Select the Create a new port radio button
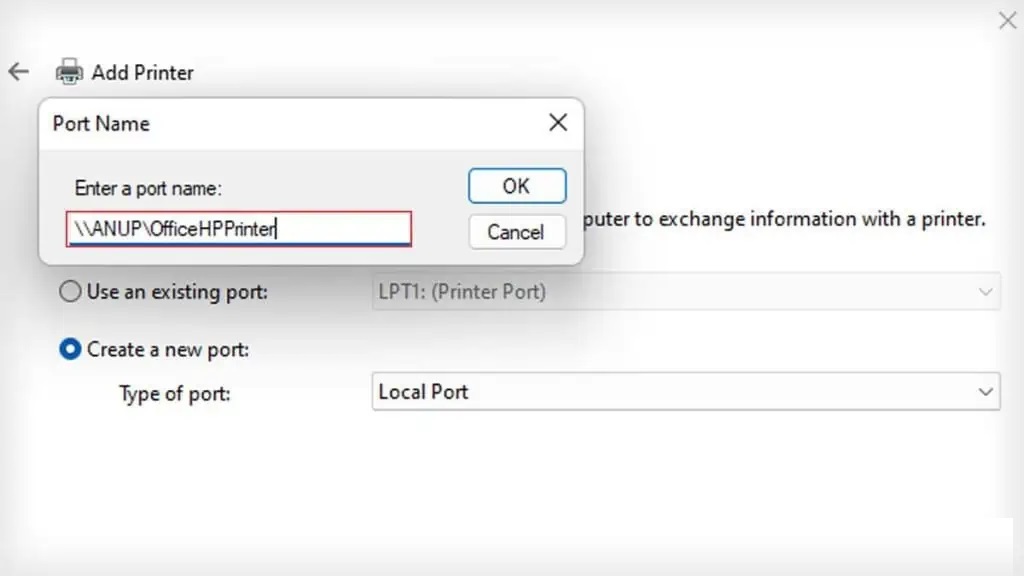 tap(70, 349)
